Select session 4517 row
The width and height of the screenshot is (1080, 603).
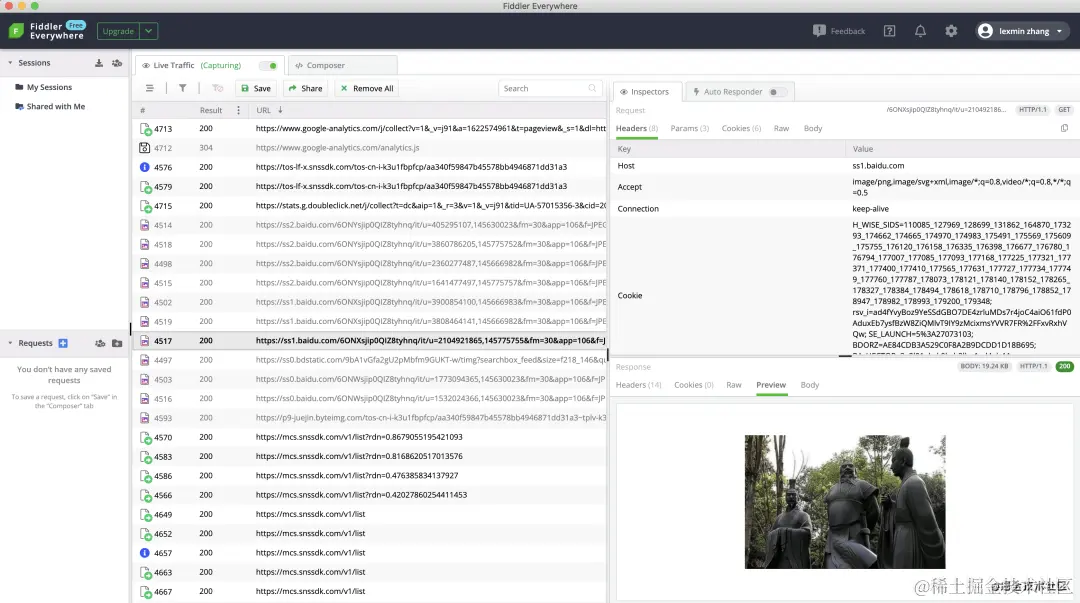point(370,340)
